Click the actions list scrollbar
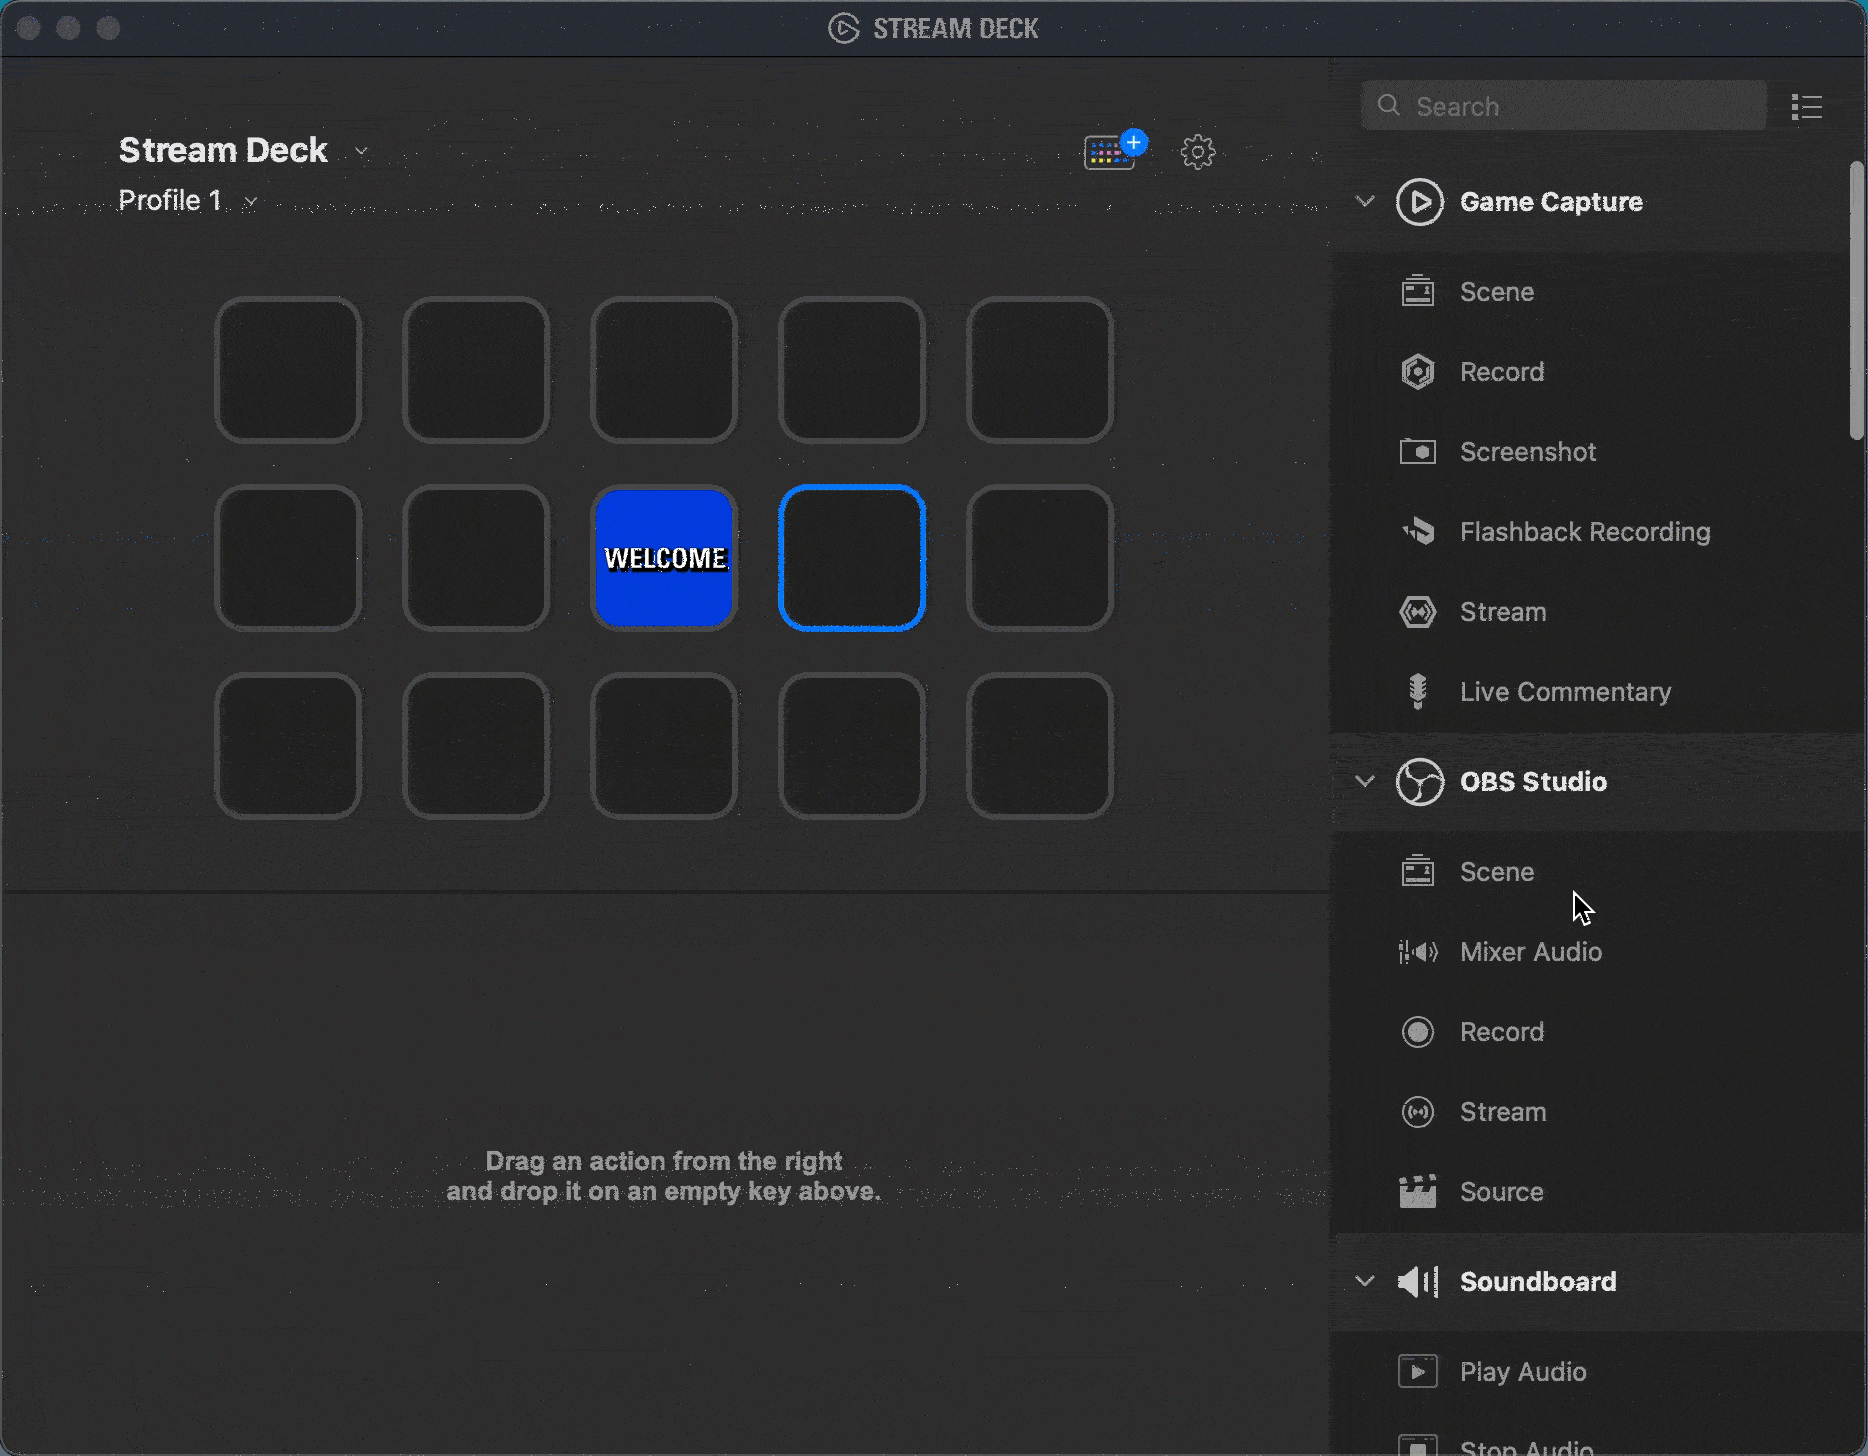The width and height of the screenshot is (1868, 1456). click(x=1856, y=300)
